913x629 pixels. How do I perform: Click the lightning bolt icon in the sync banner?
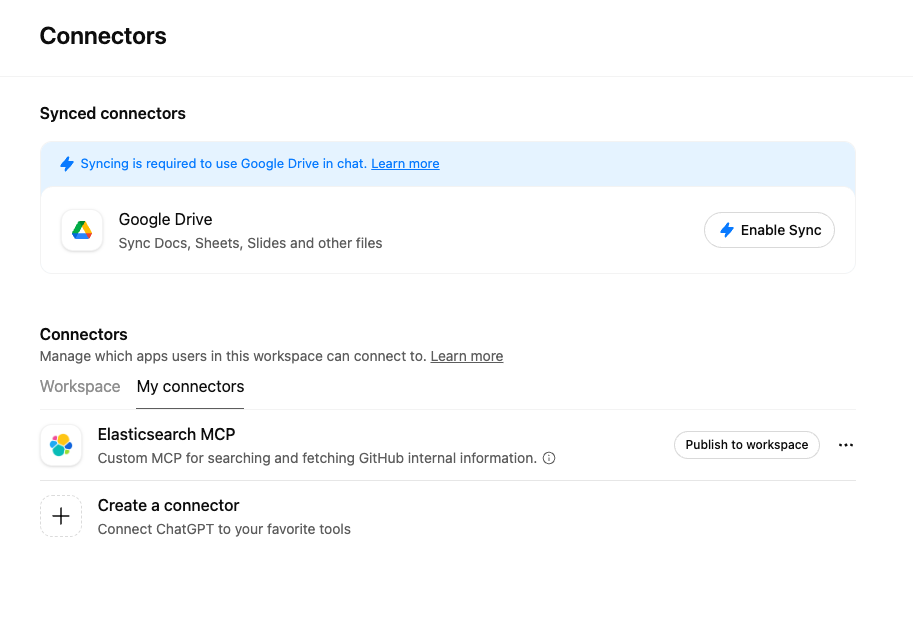click(x=67, y=163)
